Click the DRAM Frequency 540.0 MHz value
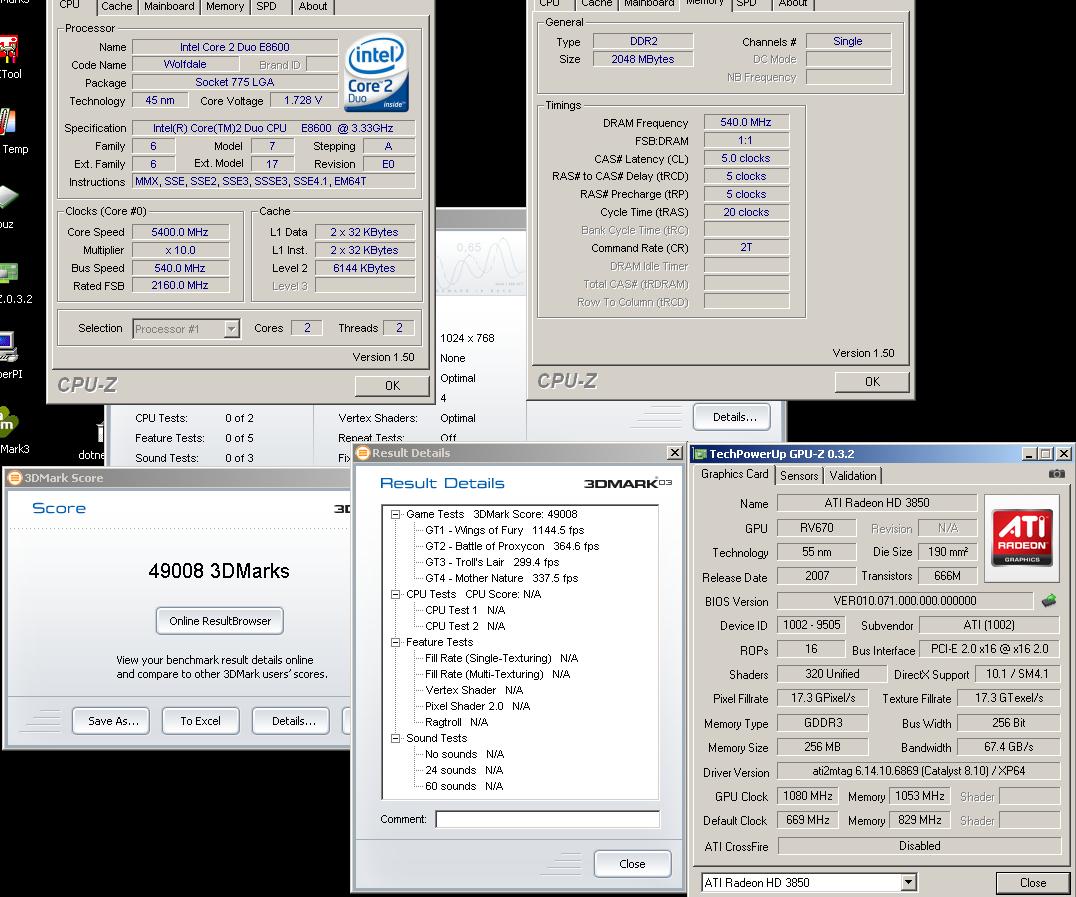This screenshot has height=897, width=1076. tap(746, 122)
